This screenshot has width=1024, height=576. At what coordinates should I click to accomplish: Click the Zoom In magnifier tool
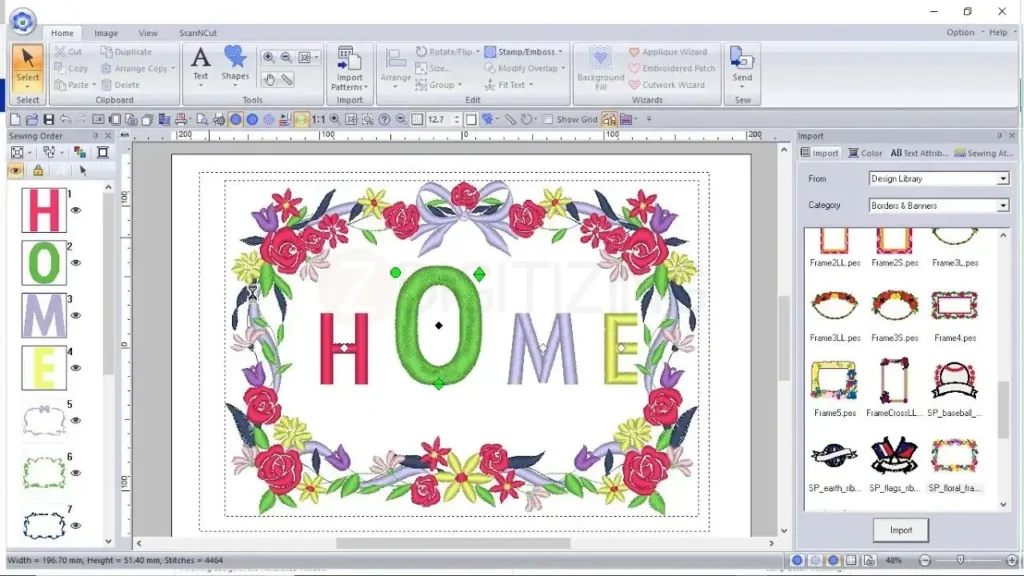click(x=269, y=58)
